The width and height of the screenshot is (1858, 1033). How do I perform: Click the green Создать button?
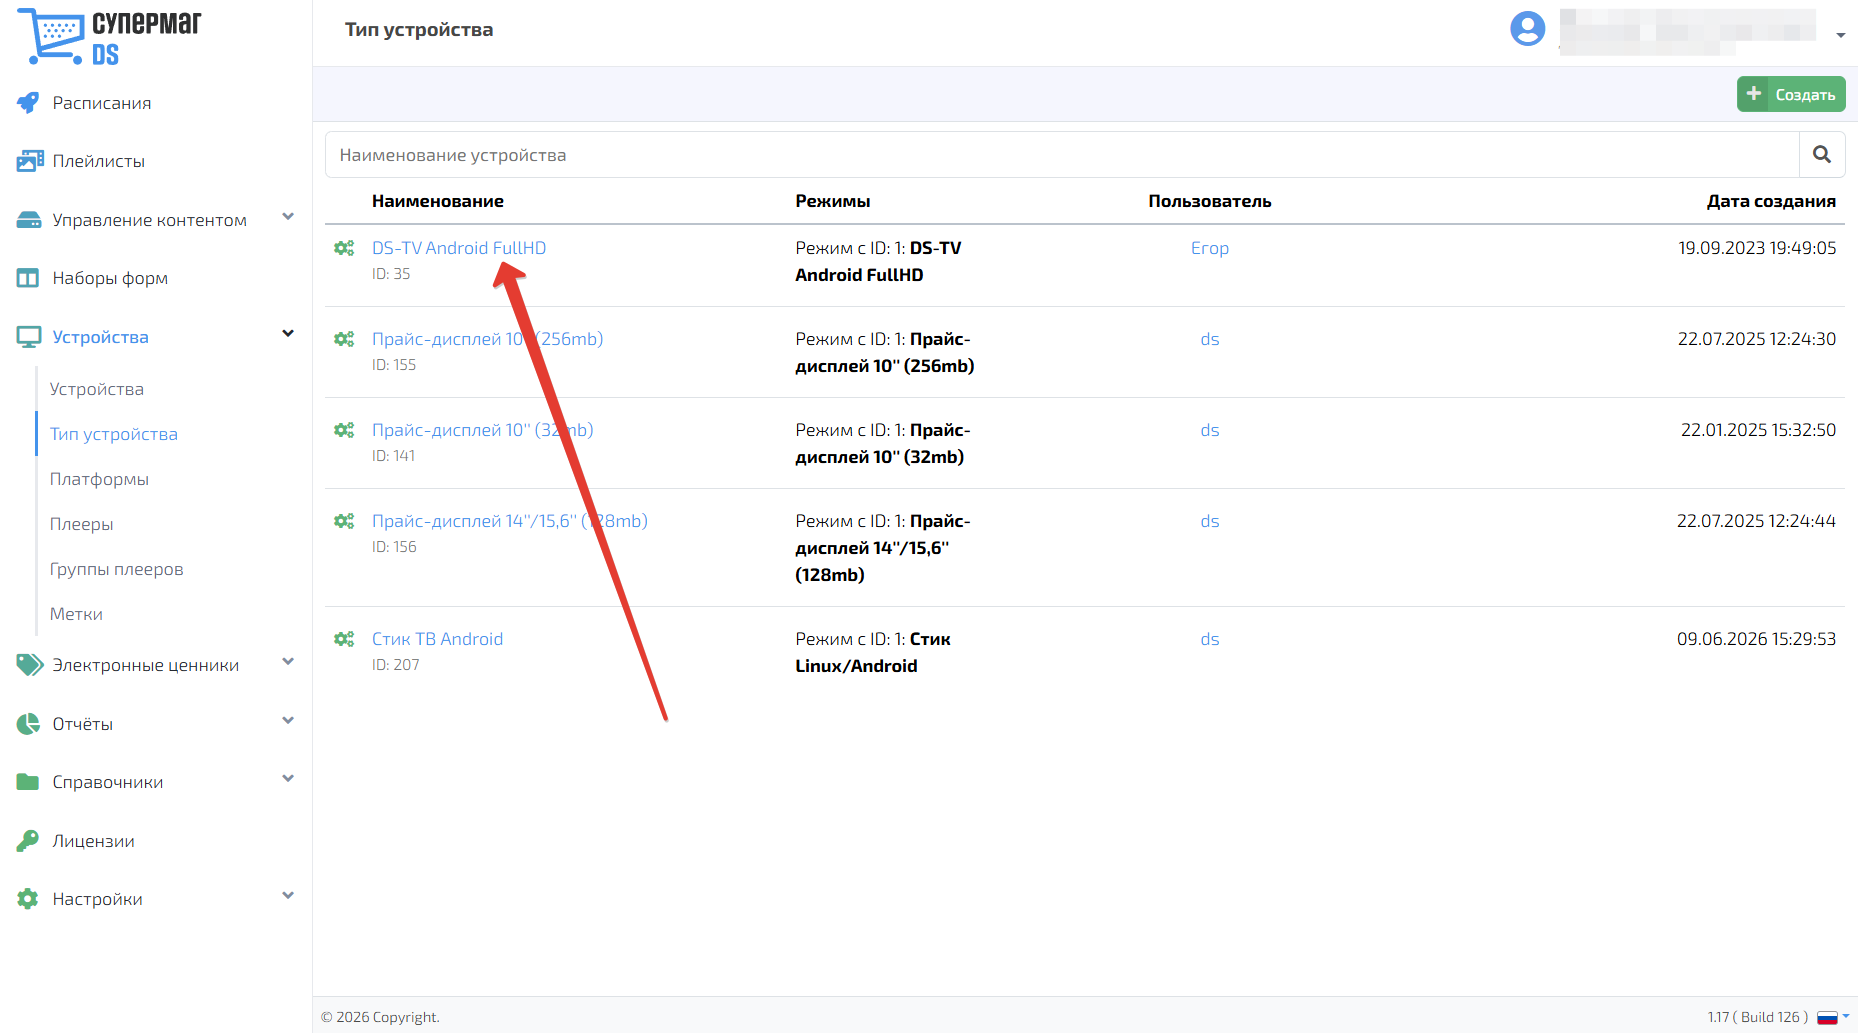1791,94
